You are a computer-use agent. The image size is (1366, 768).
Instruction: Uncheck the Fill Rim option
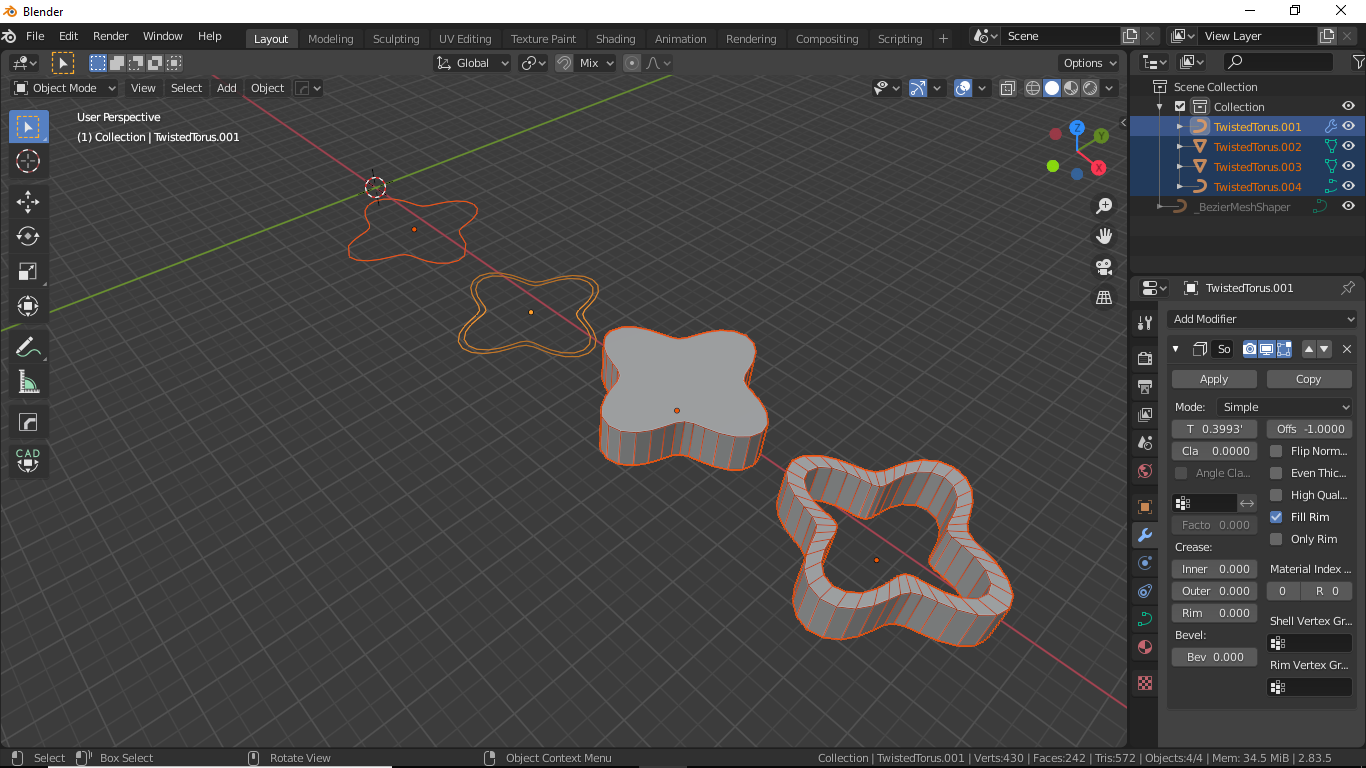pyautogui.click(x=1276, y=517)
